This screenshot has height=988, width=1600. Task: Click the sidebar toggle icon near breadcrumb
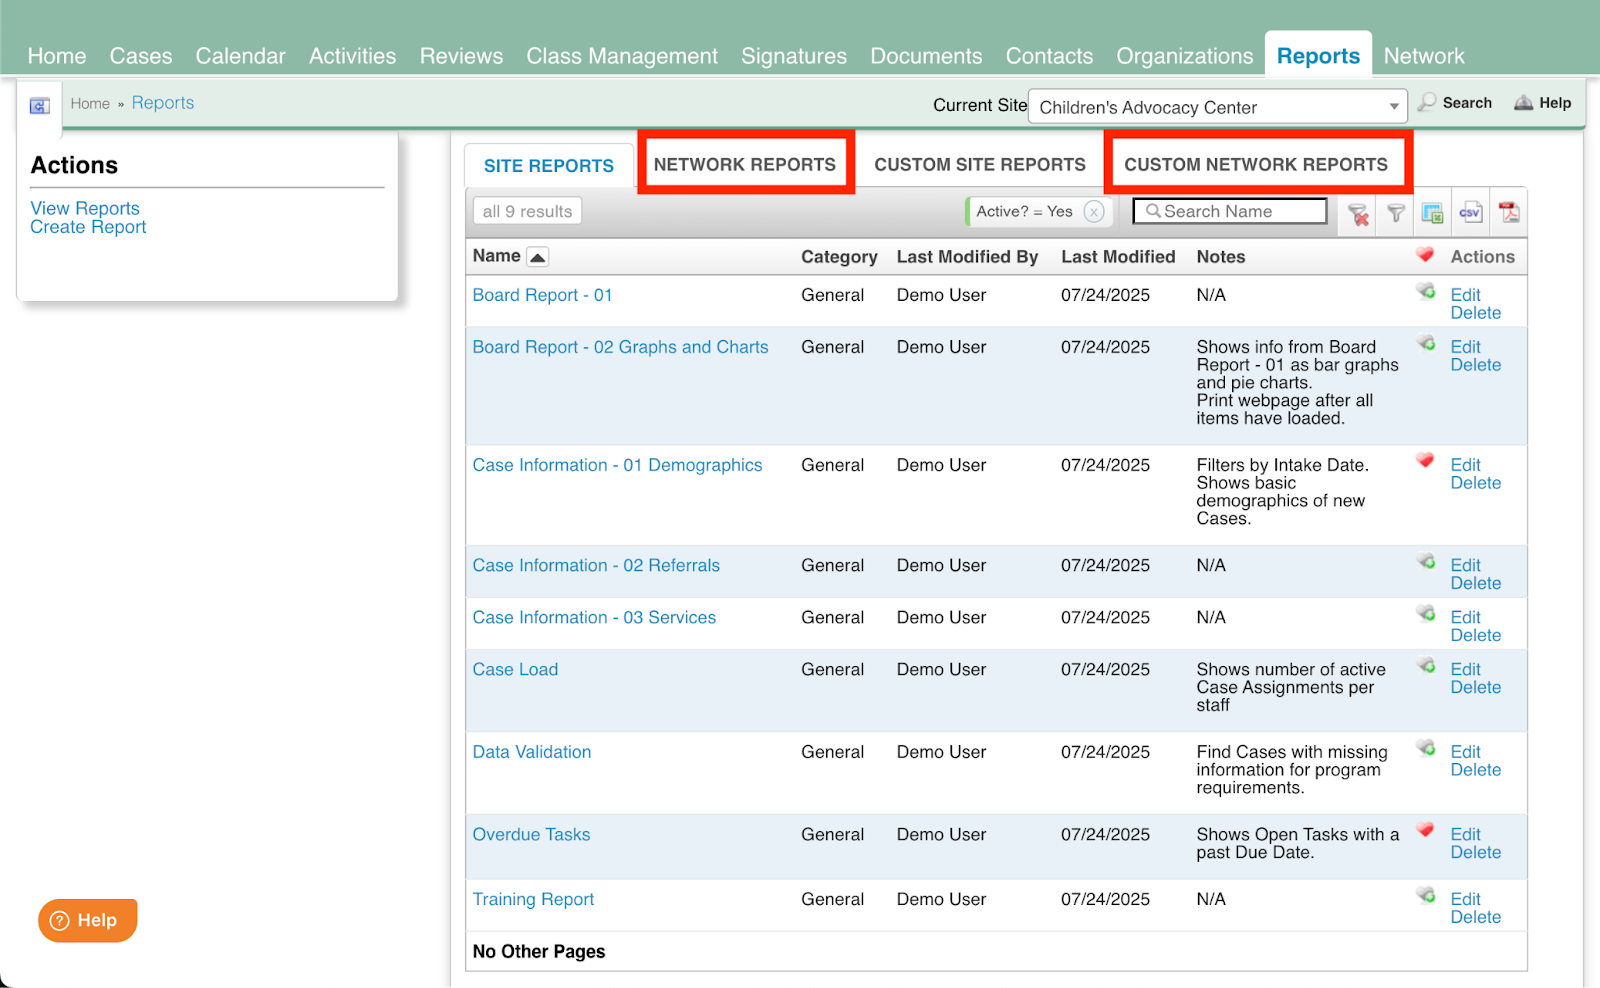(39, 105)
